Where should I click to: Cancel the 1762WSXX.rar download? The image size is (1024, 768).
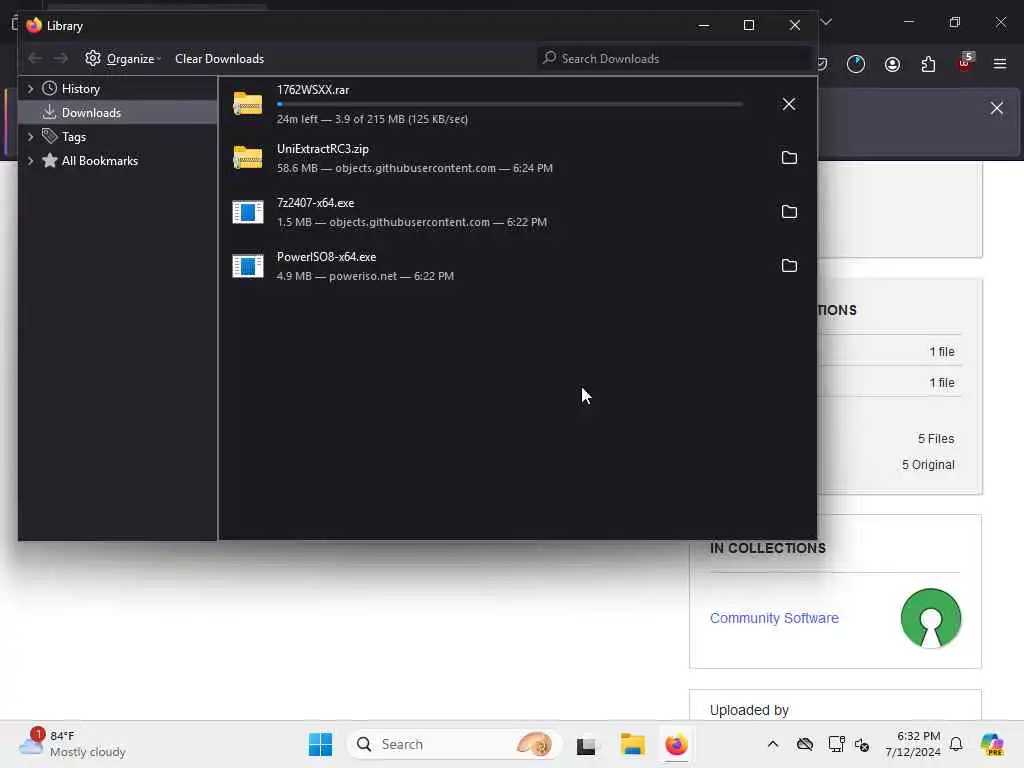tap(789, 104)
